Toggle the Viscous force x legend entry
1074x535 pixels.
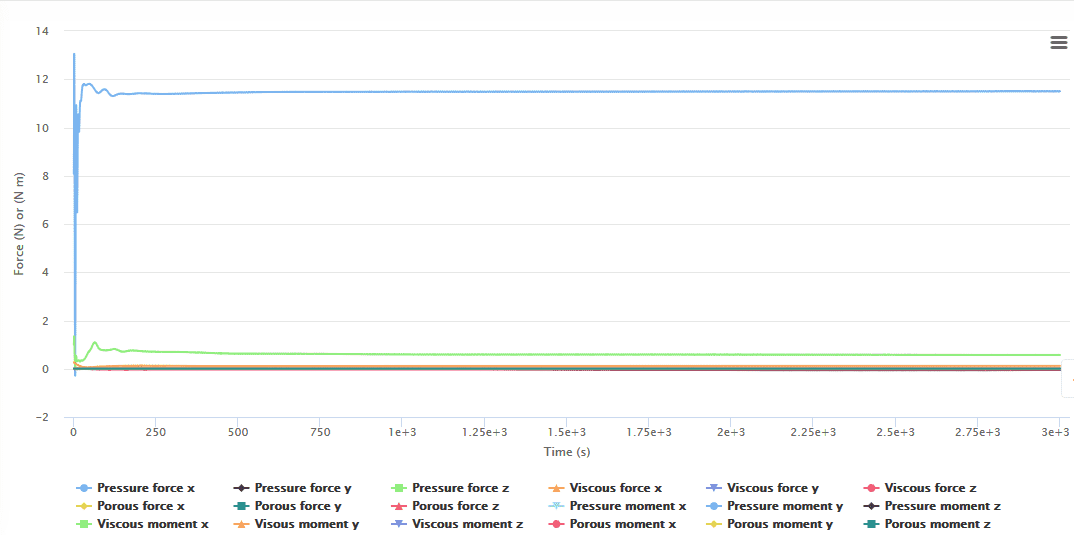point(605,488)
